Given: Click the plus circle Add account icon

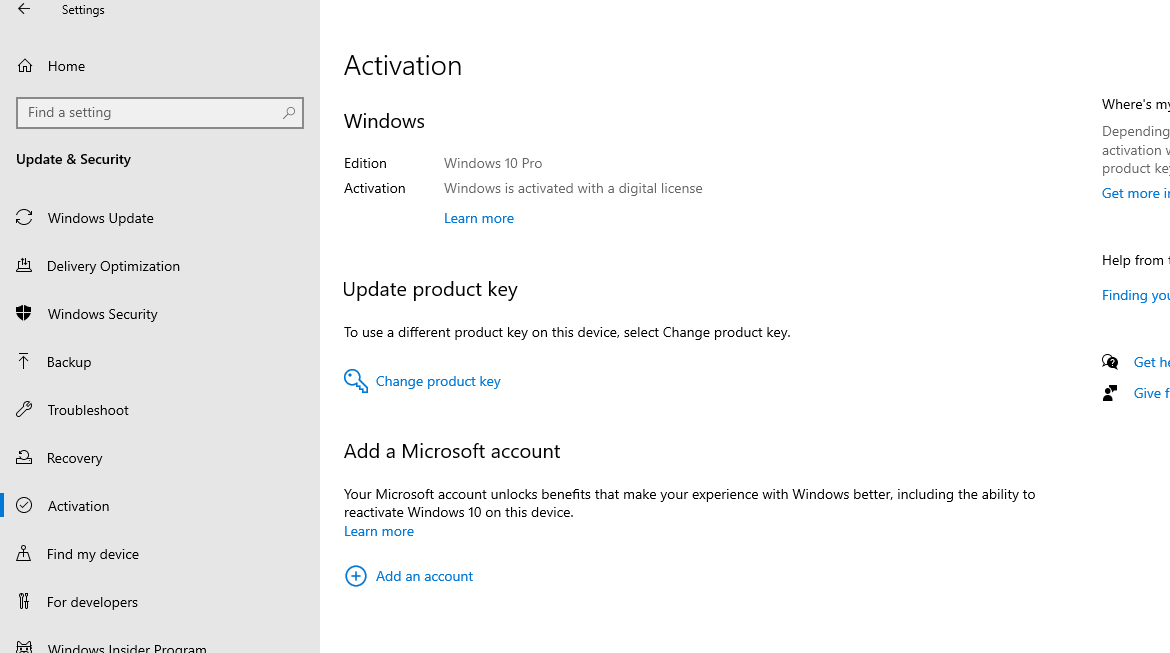Looking at the screenshot, I should [356, 576].
